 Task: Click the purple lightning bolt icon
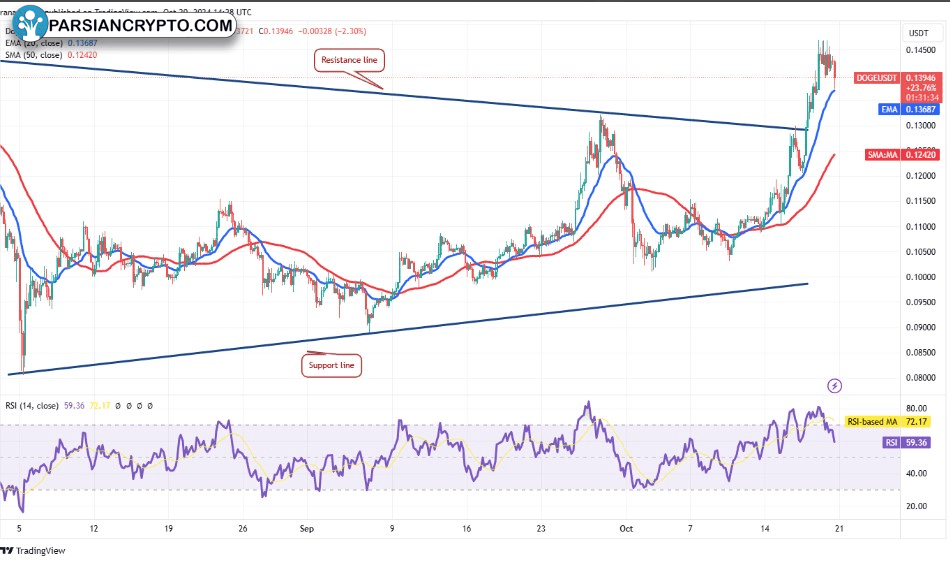pyautogui.click(x=834, y=385)
